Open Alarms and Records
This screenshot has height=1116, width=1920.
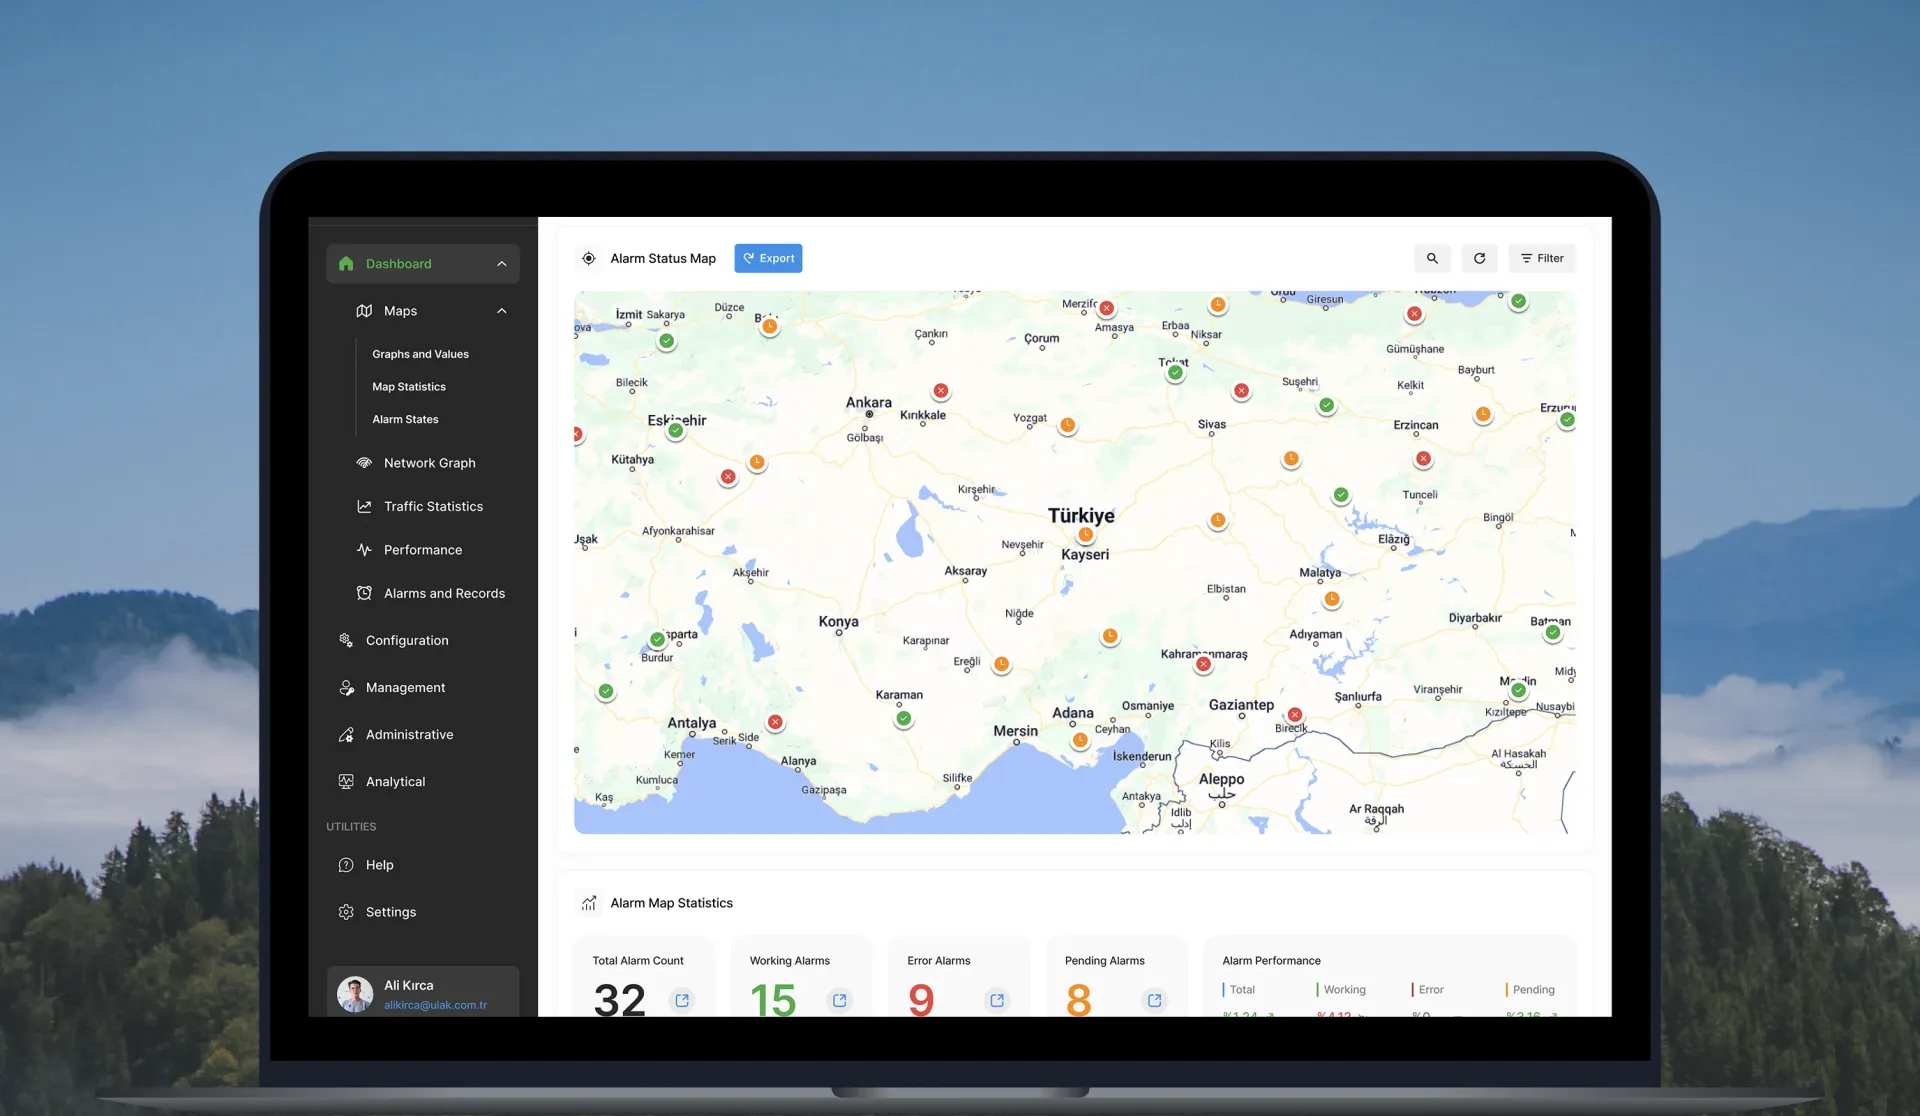tap(444, 594)
